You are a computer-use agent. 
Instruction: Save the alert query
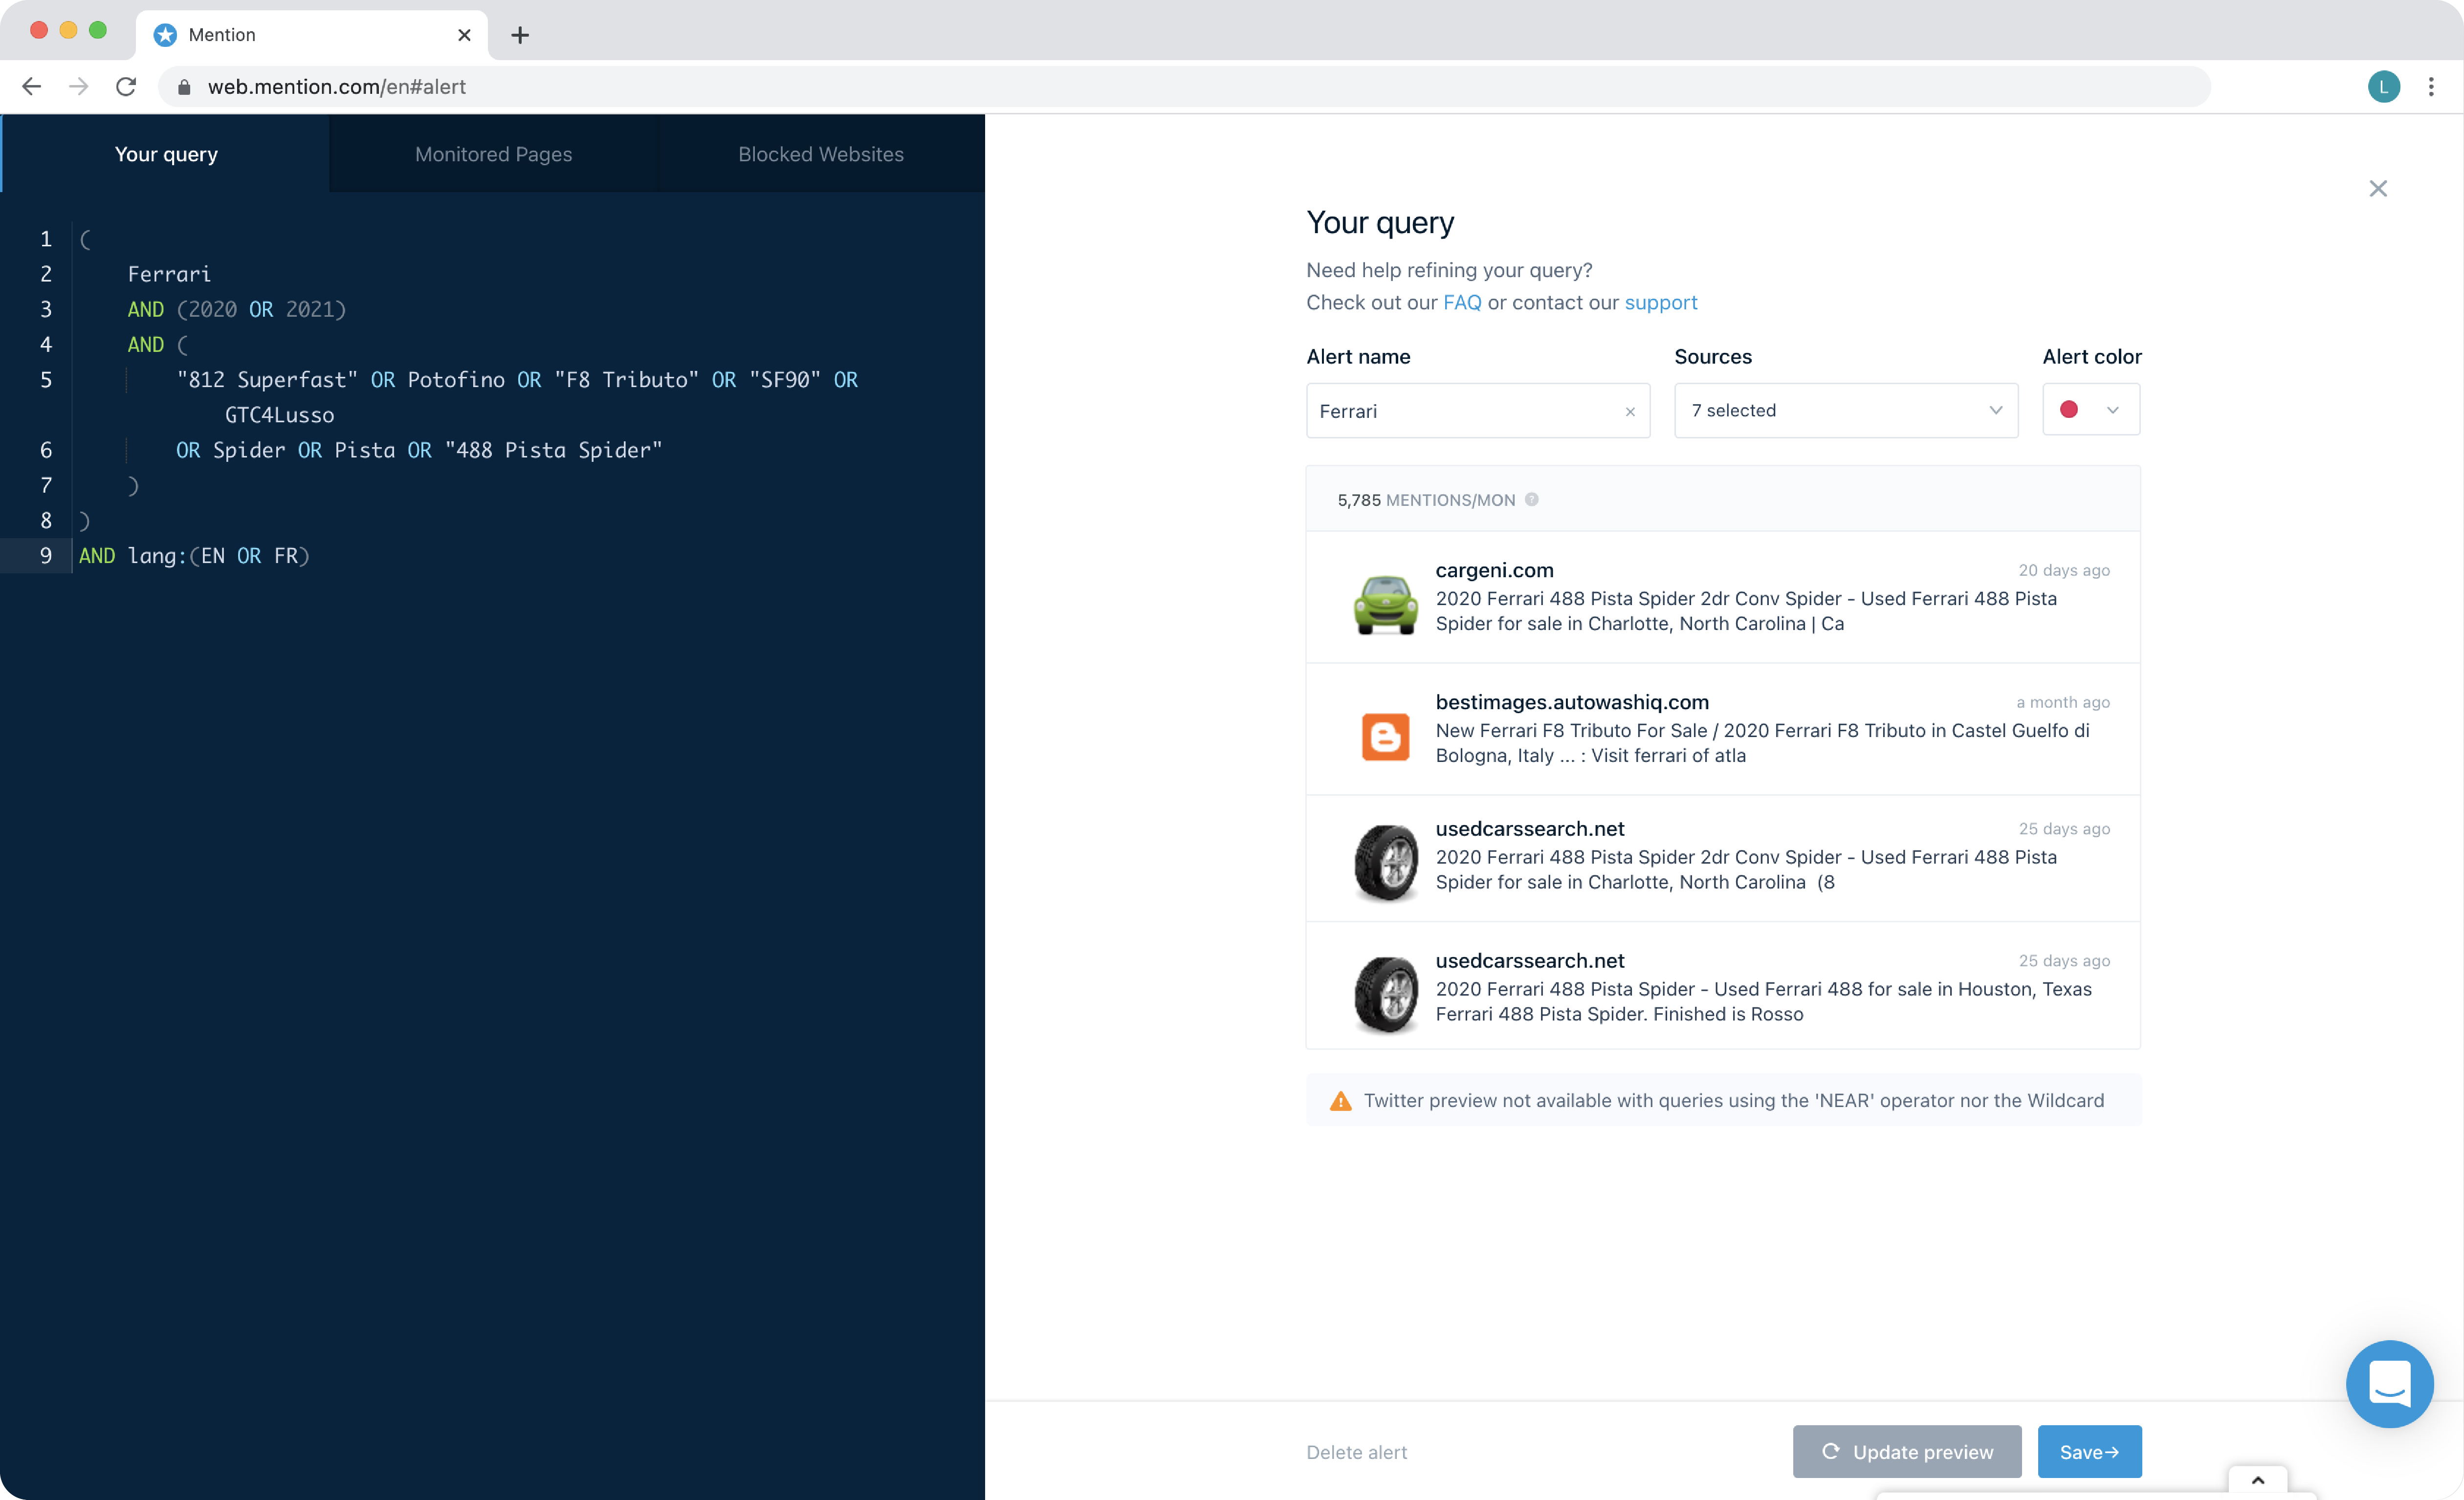pos(2088,1452)
